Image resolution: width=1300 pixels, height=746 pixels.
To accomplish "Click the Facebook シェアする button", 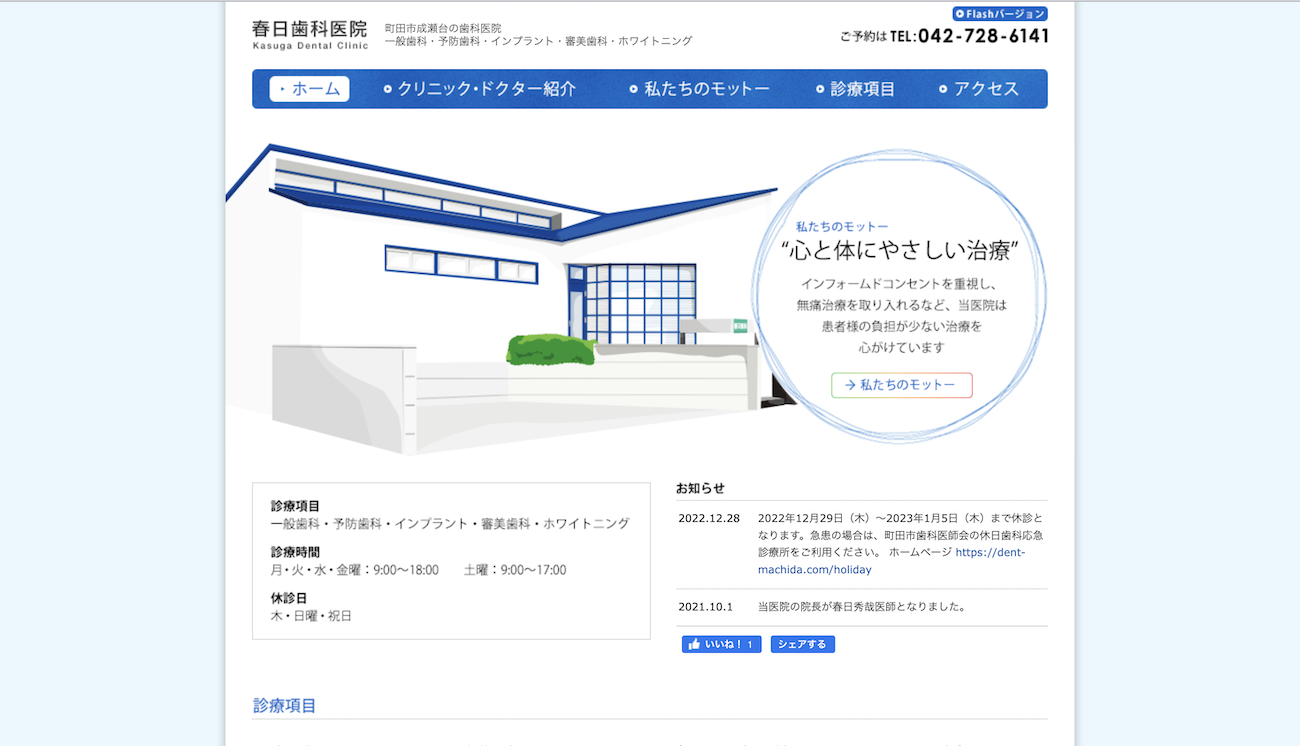I will (802, 644).
